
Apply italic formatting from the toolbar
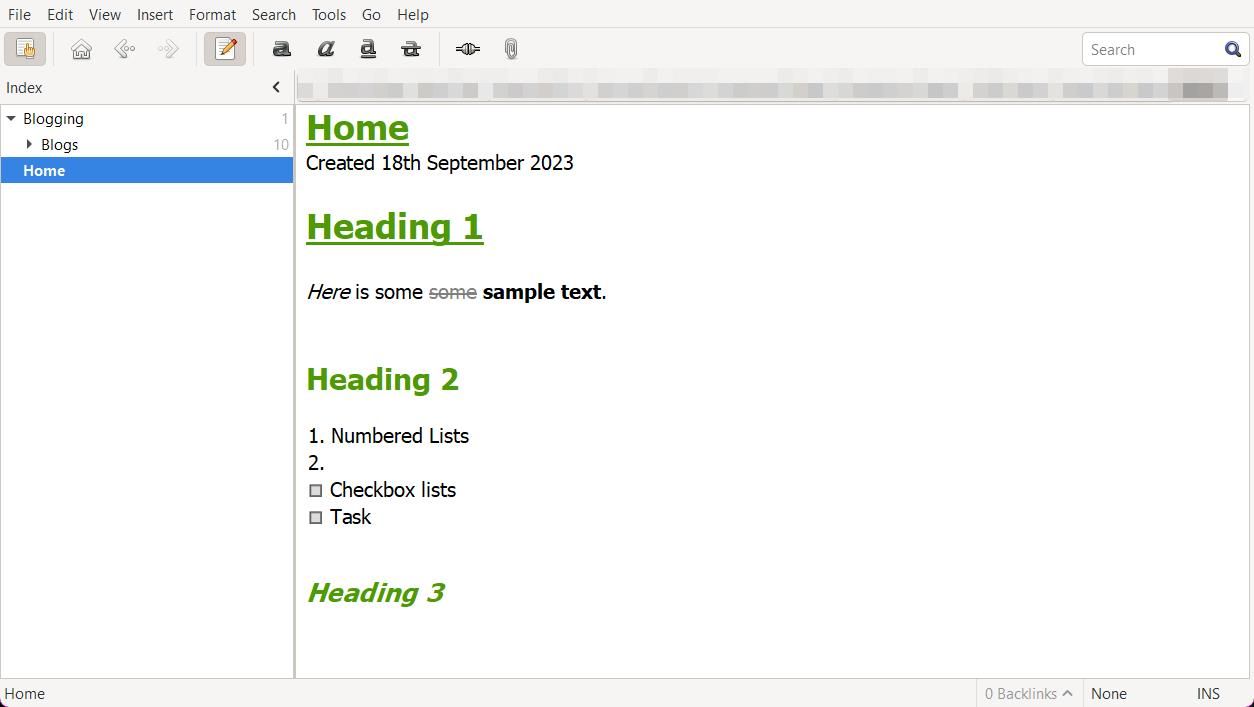click(326, 49)
